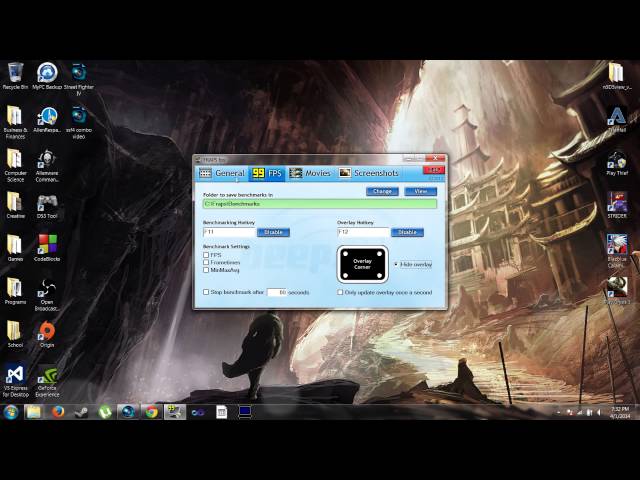Enable the MinMaxAvg checkbox
Screen dimensions: 640x480
pyautogui.click(x=206, y=270)
